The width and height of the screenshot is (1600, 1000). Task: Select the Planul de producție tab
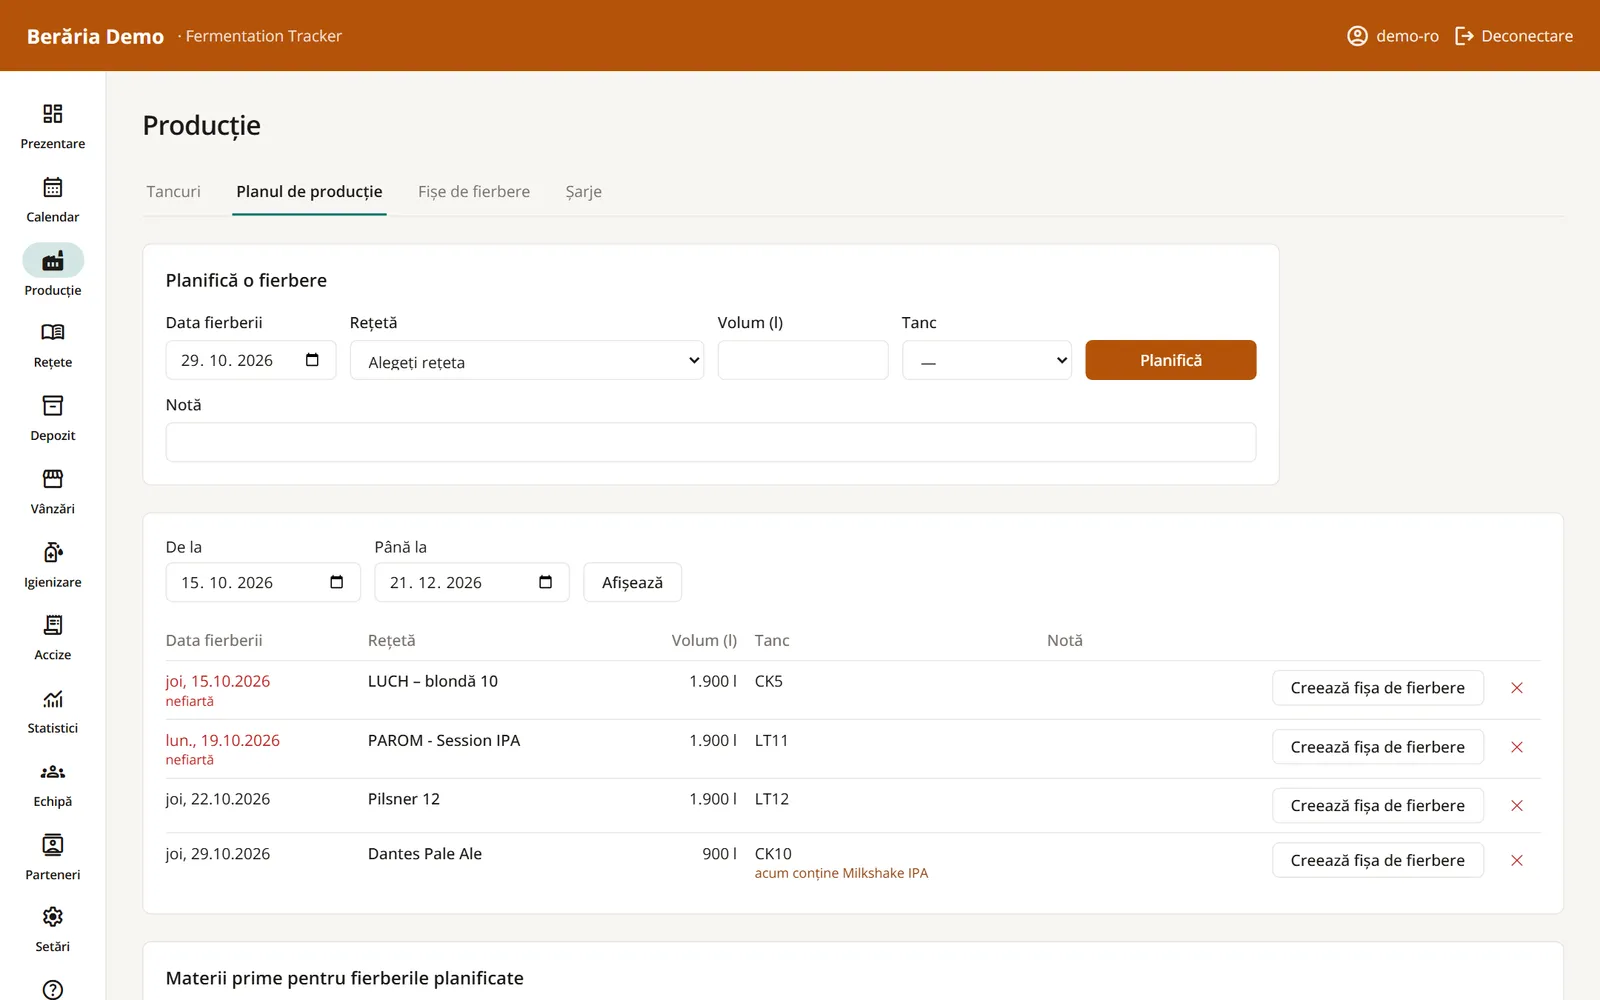[309, 192]
